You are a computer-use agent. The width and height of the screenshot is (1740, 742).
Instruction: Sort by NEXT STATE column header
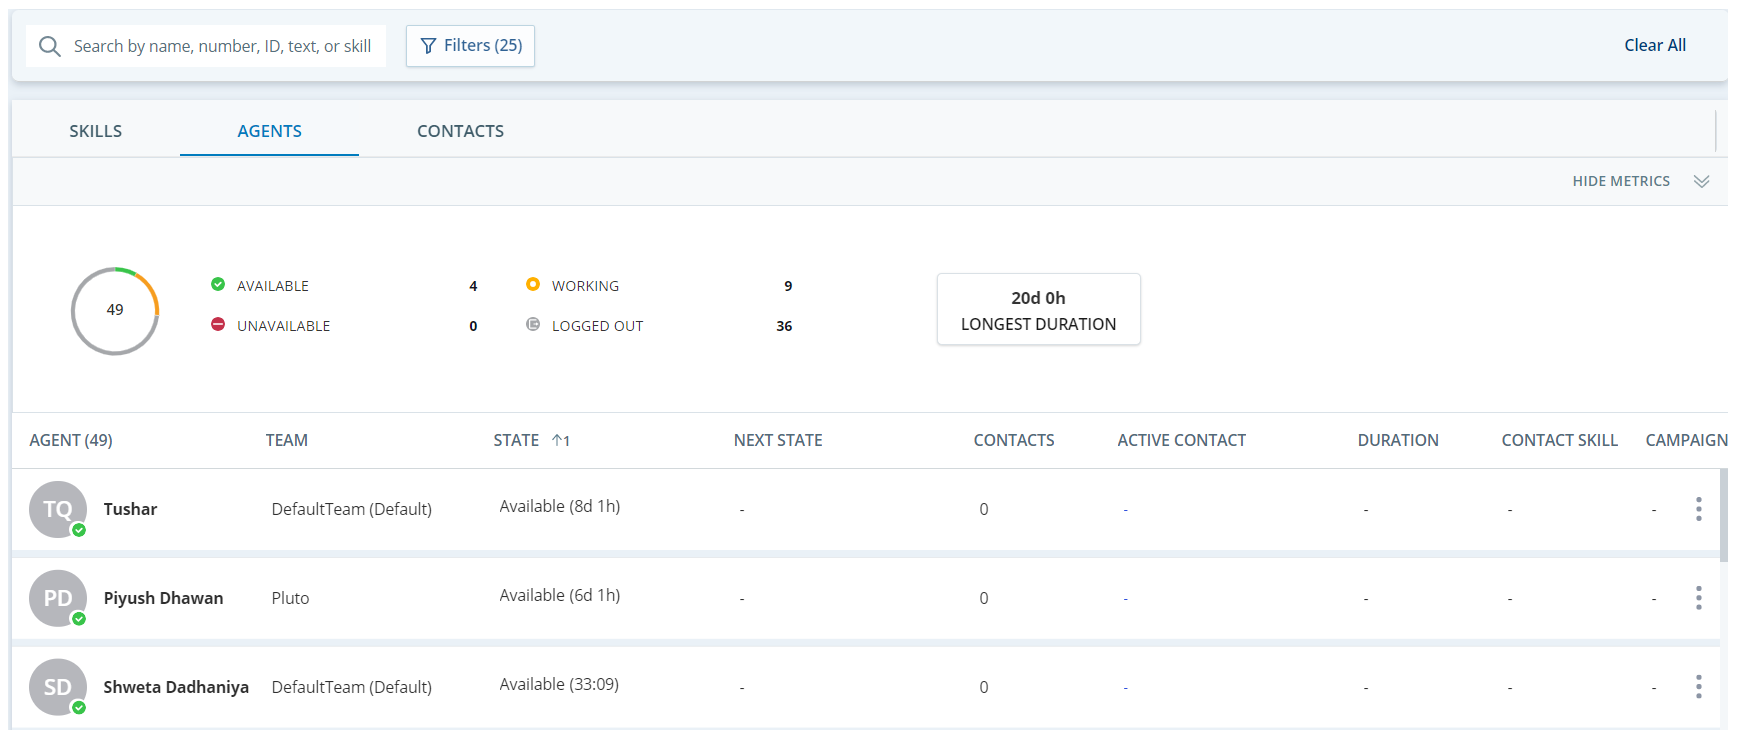[x=778, y=440]
